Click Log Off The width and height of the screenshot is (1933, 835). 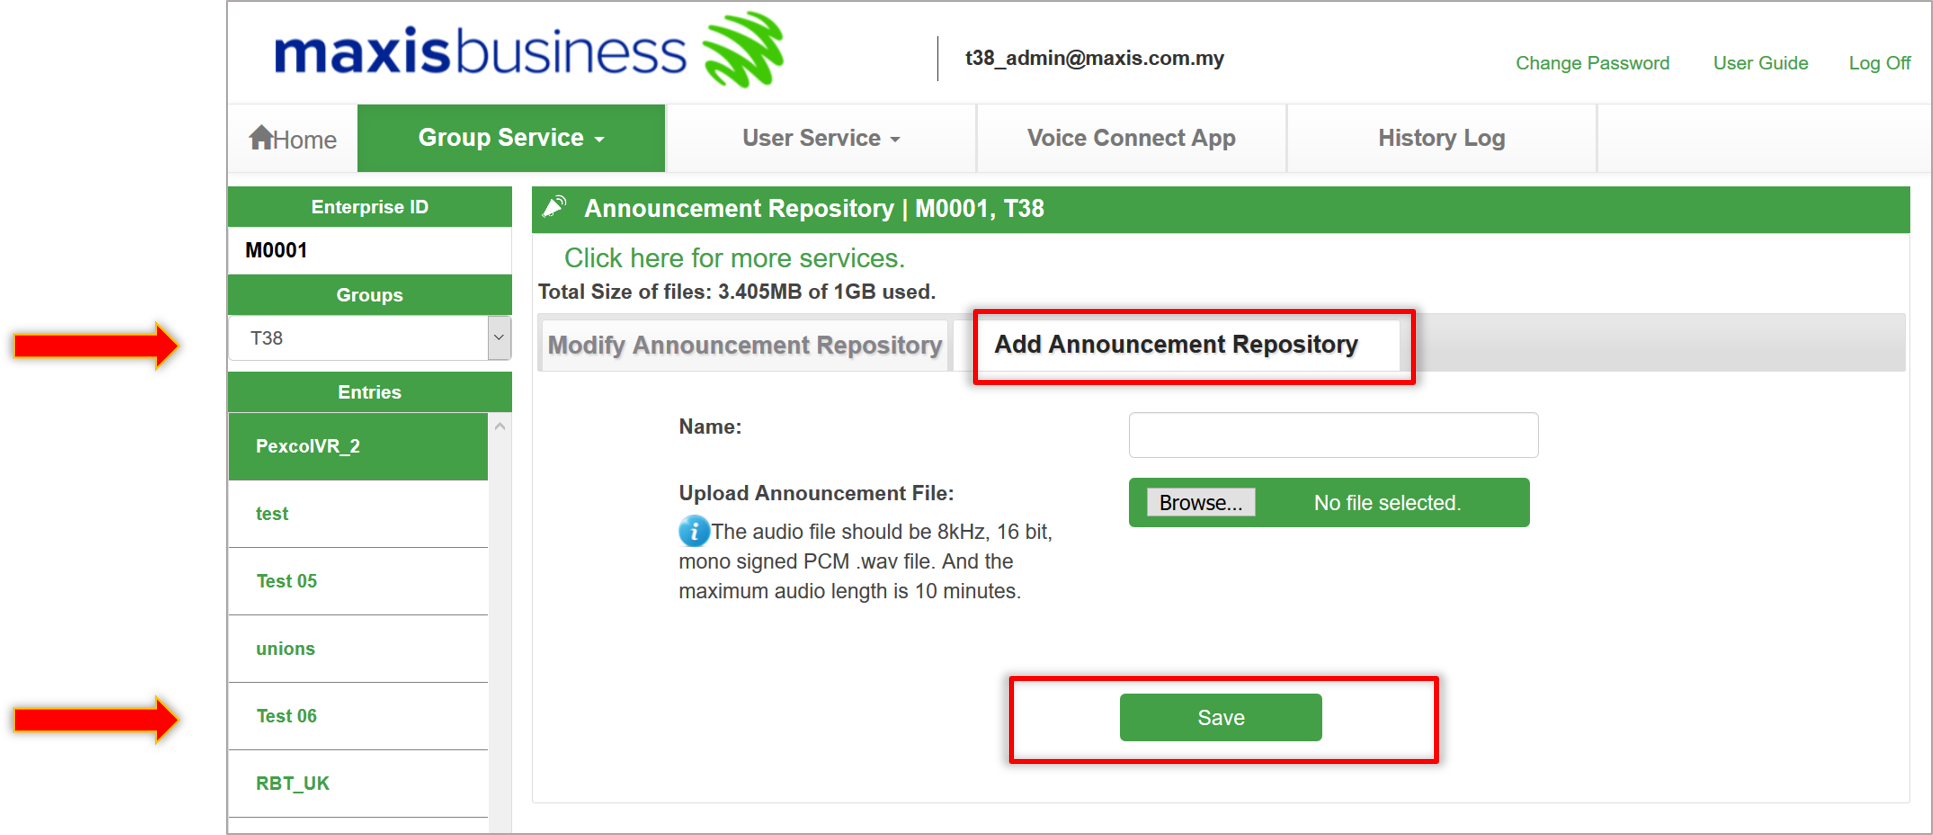(x=1879, y=63)
